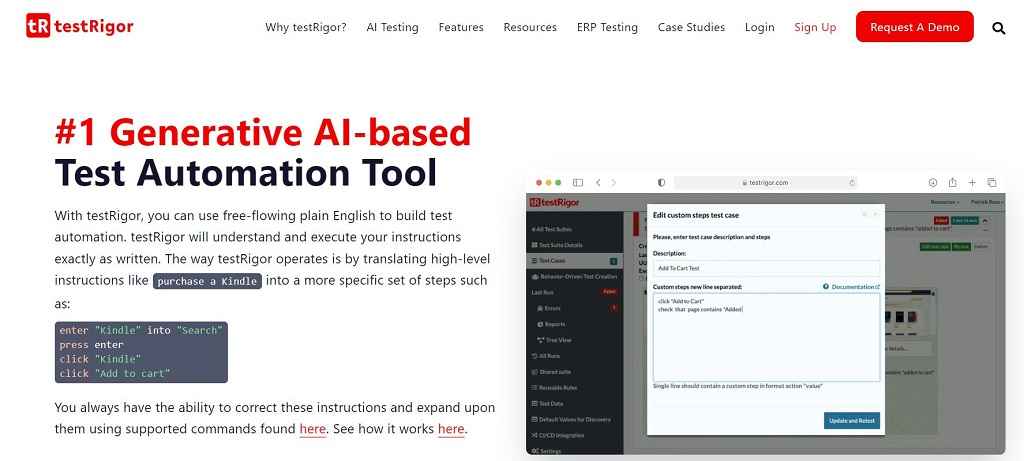The height and width of the screenshot is (461, 1024).
Task: Click the Description field containing Add To Cart Test
Action: point(766,268)
